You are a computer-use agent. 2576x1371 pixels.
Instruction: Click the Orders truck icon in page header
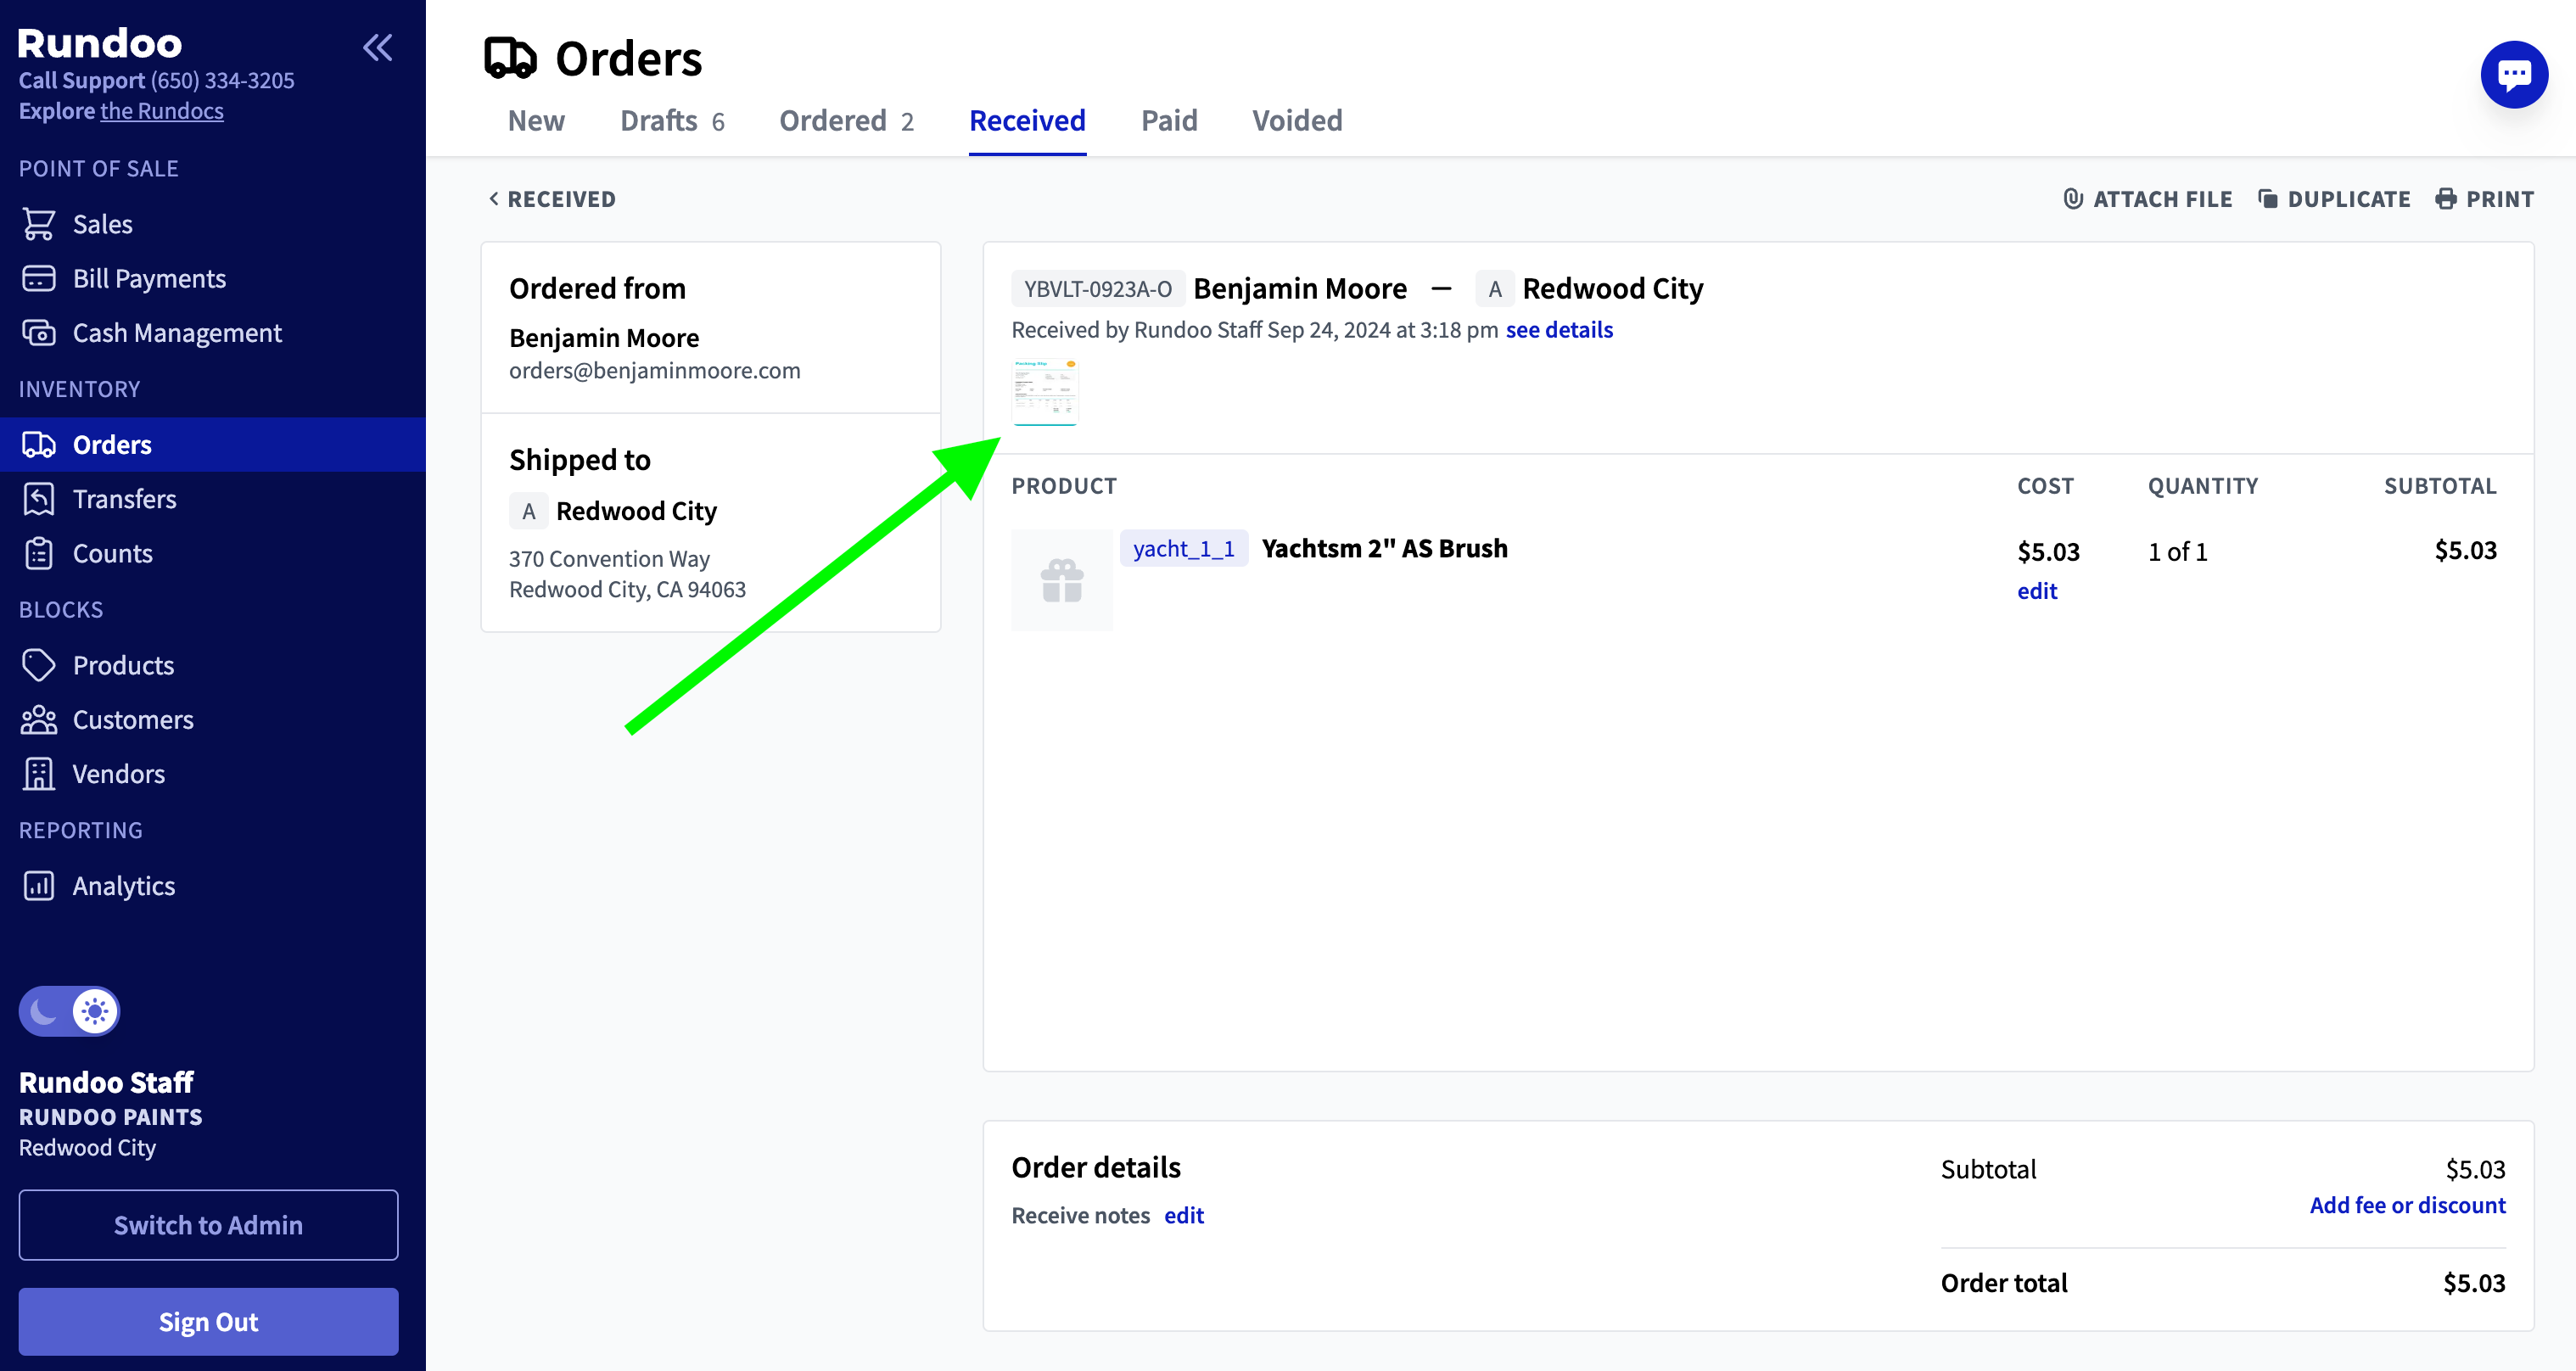(x=510, y=58)
